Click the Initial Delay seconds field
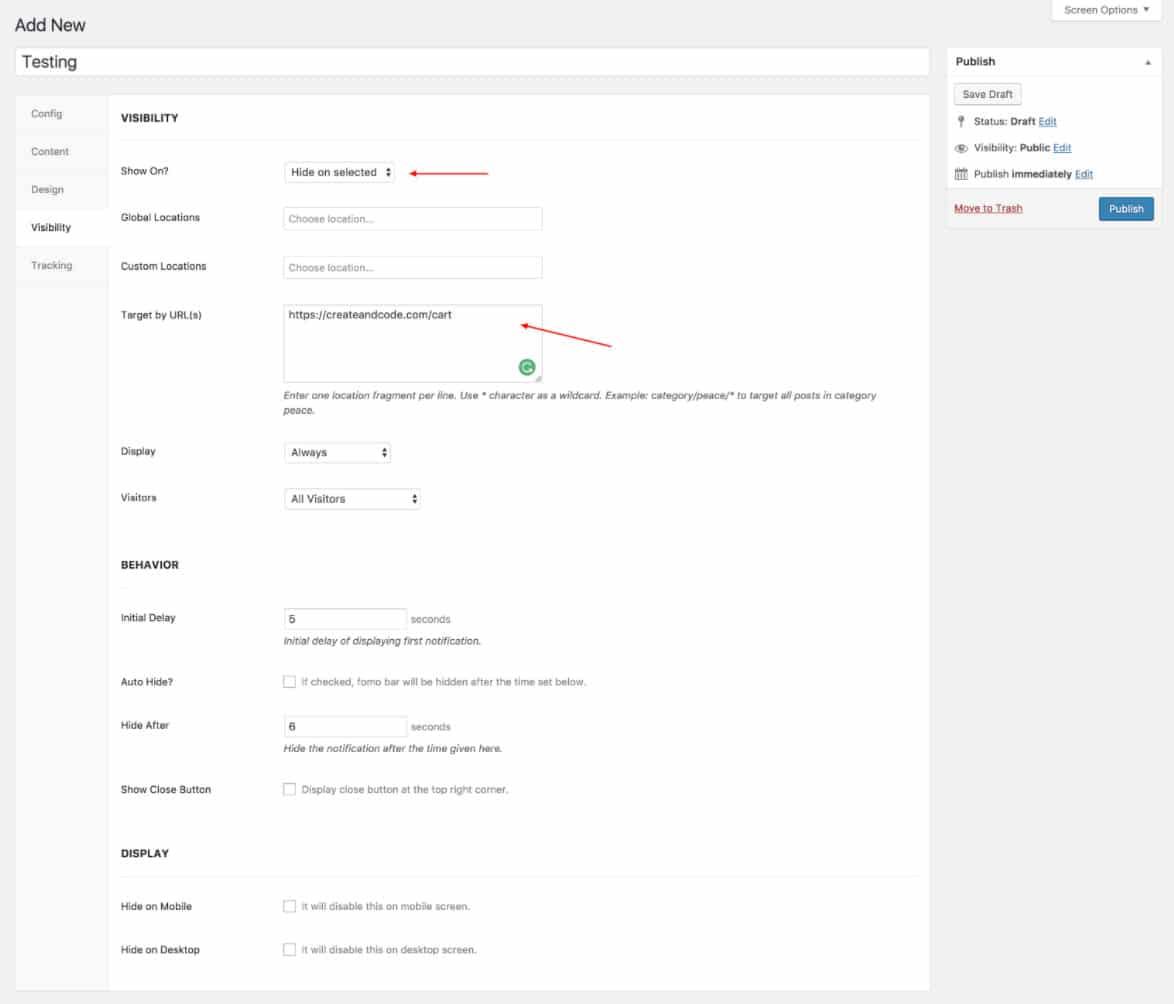The height and width of the screenshot is (1004, 1174). point(345,619)
